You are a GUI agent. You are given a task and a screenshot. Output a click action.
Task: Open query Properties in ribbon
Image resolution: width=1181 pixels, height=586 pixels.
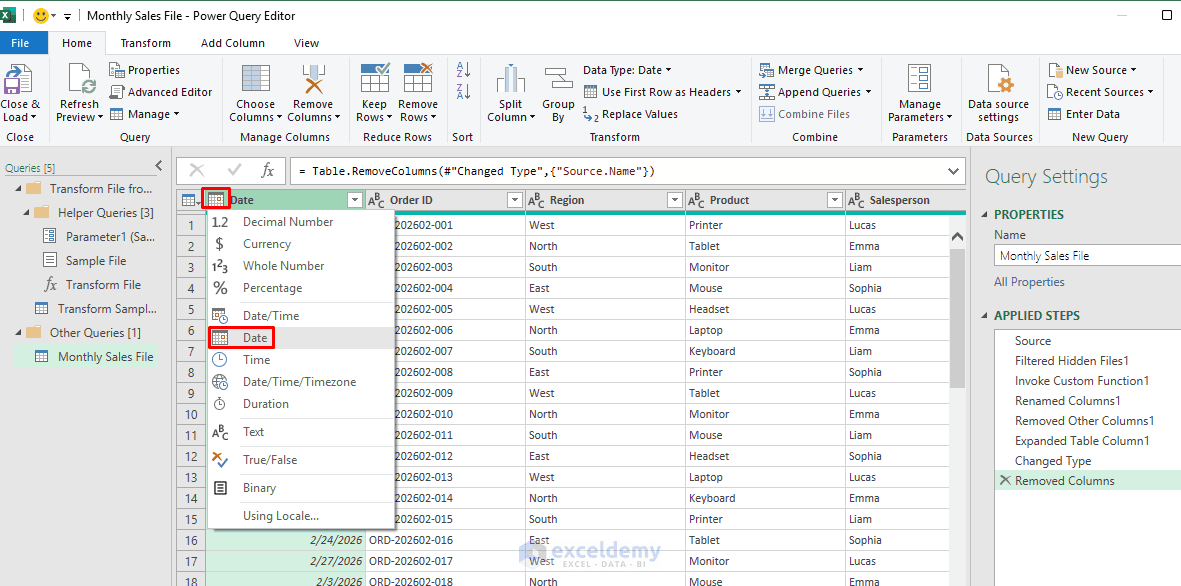point(145,70)
